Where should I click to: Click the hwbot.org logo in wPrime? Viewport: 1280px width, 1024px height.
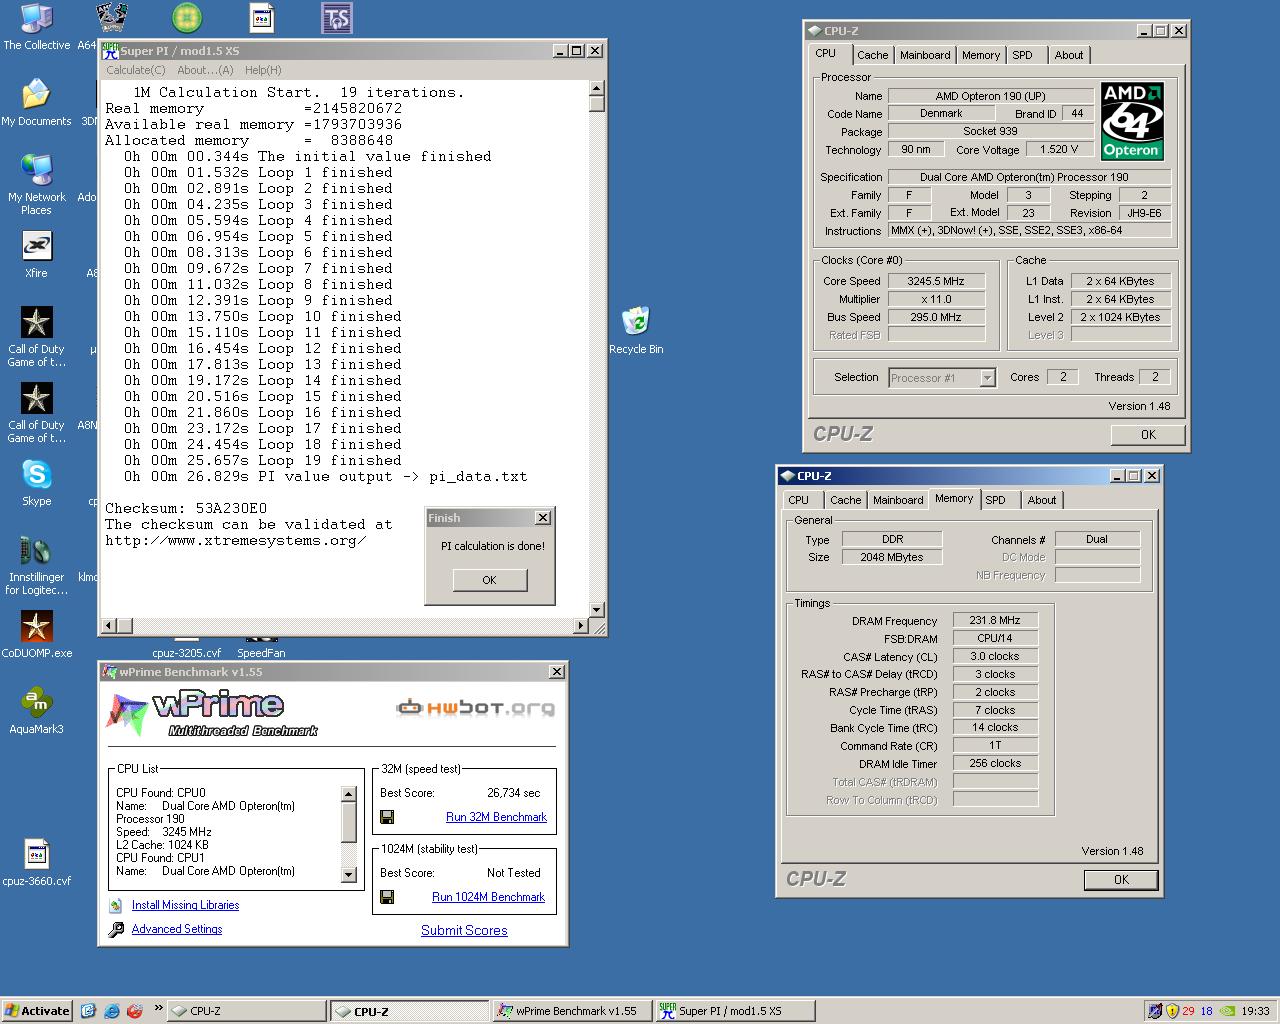pyautogui.click(x=475, y=708)
